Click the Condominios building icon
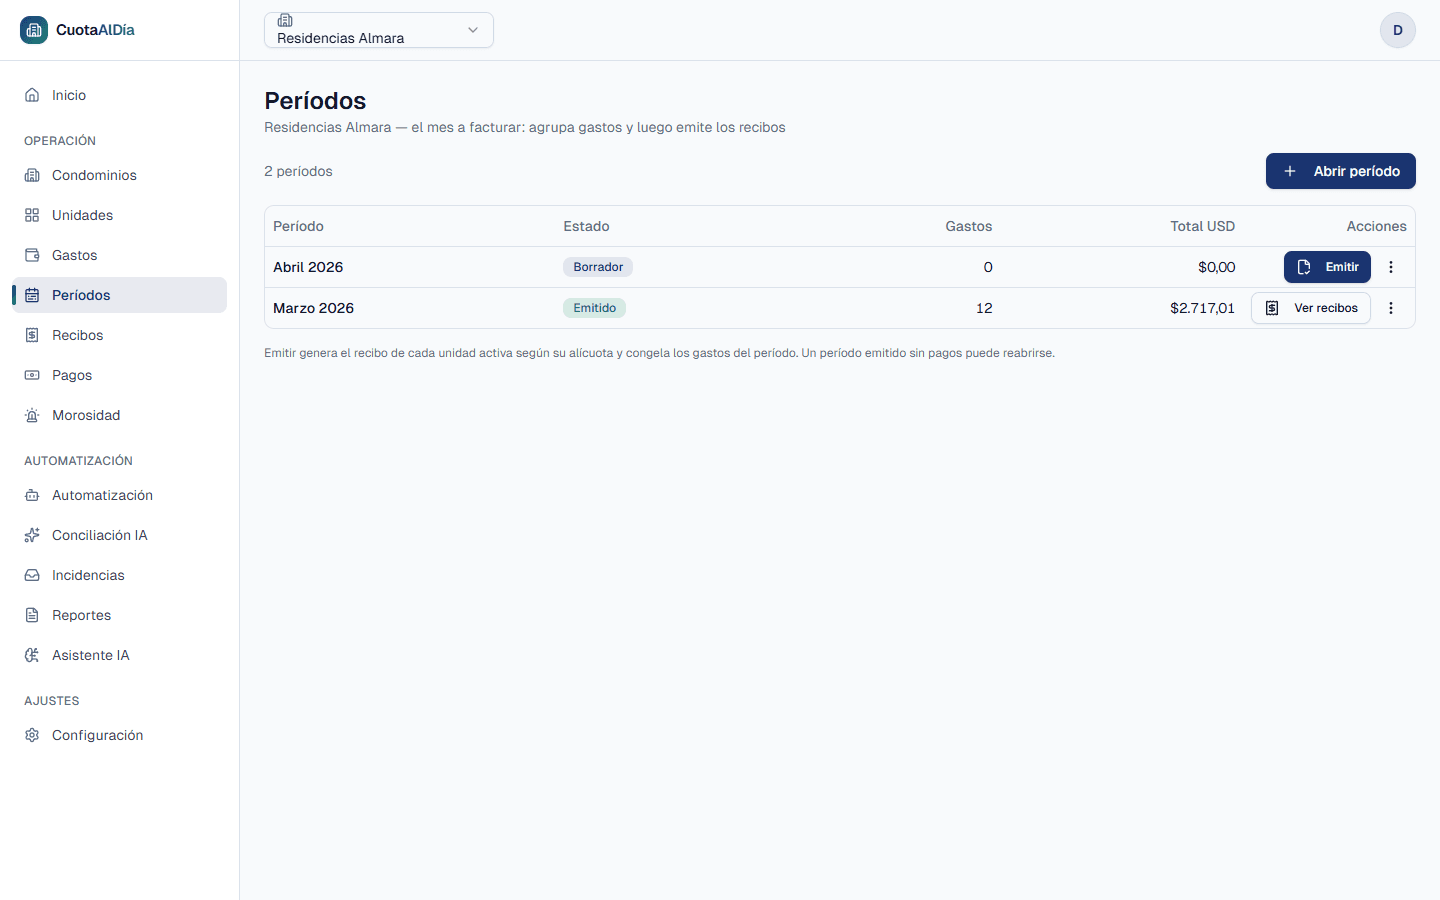The width and height of the screenshot is (1440, 900). (32, 175)
